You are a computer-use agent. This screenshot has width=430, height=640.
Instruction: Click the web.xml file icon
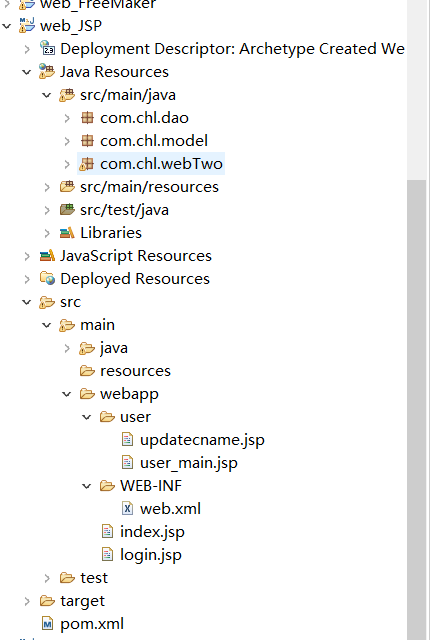coord(127,509)
